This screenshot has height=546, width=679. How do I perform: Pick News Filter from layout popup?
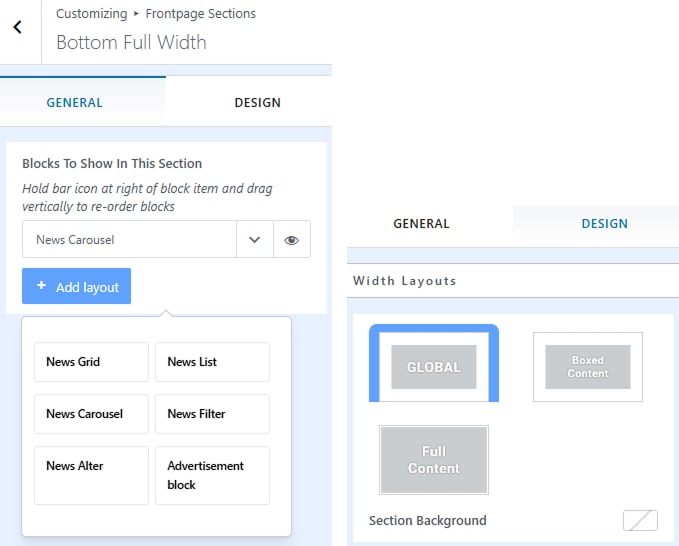coord(212,414)
